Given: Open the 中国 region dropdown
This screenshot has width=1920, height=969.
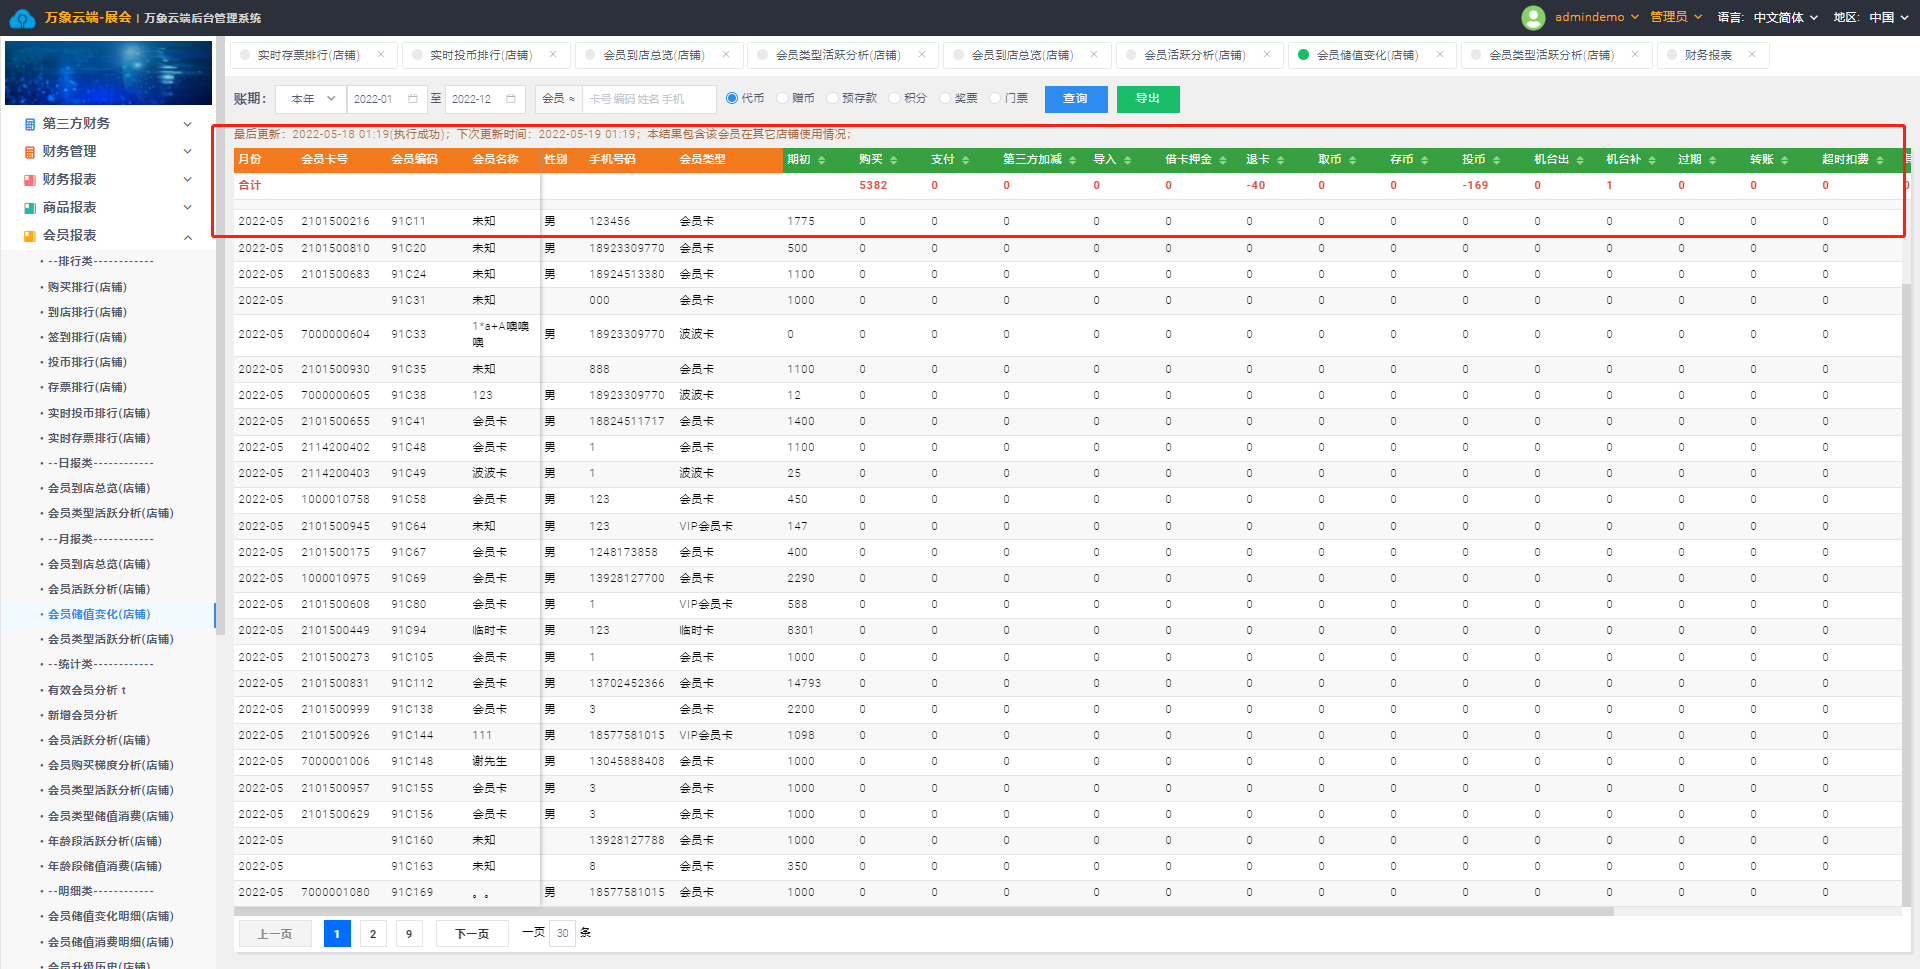Looking at the screenshot, I should [1889, 17].
